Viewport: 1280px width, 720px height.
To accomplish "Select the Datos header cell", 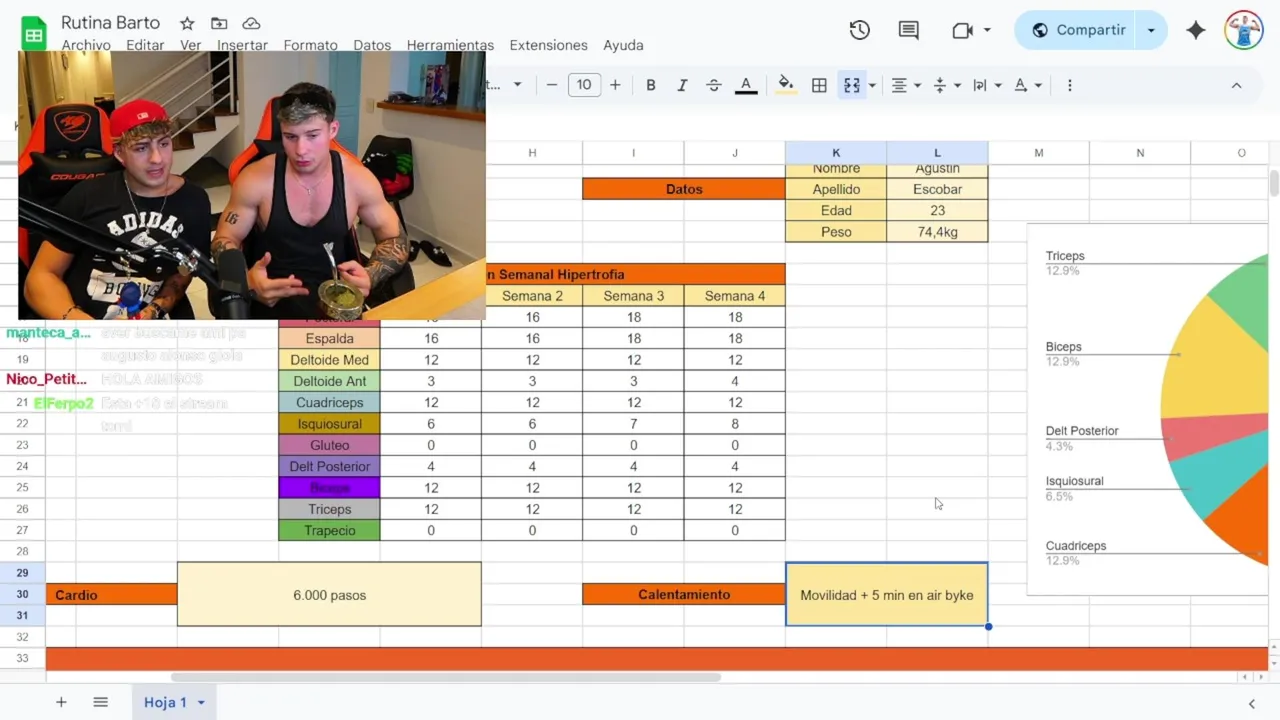I will point(684,189).
